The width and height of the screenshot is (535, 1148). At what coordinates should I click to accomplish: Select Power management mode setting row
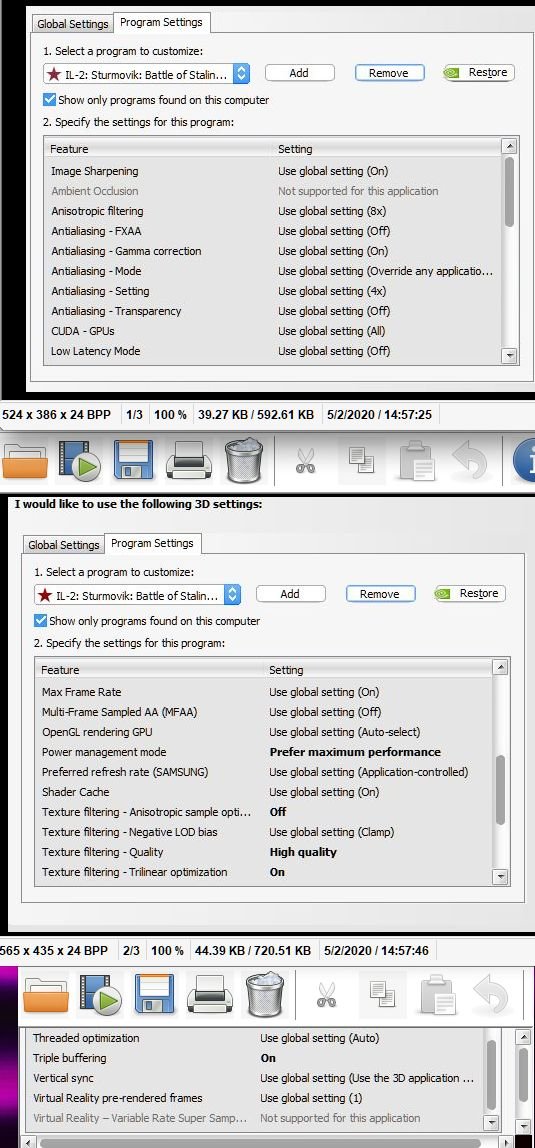coord(264,752)
